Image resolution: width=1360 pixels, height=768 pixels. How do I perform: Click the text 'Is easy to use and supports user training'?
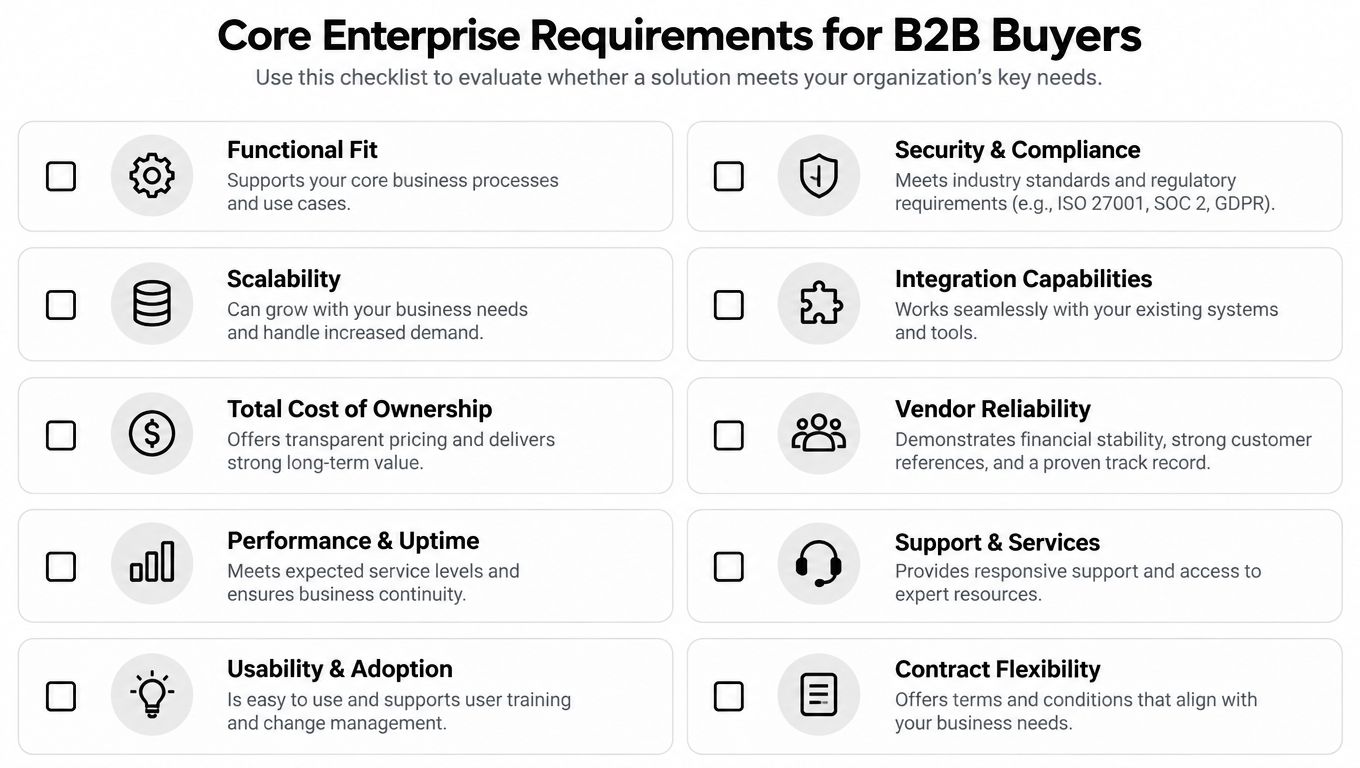click(399, 700)
